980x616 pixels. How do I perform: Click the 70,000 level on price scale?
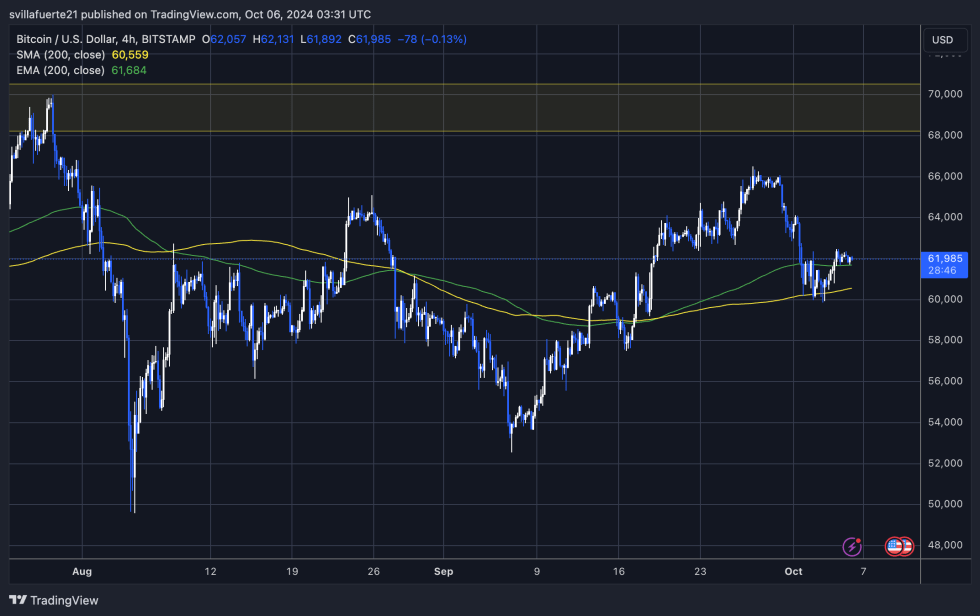click(x=946, y=93)
